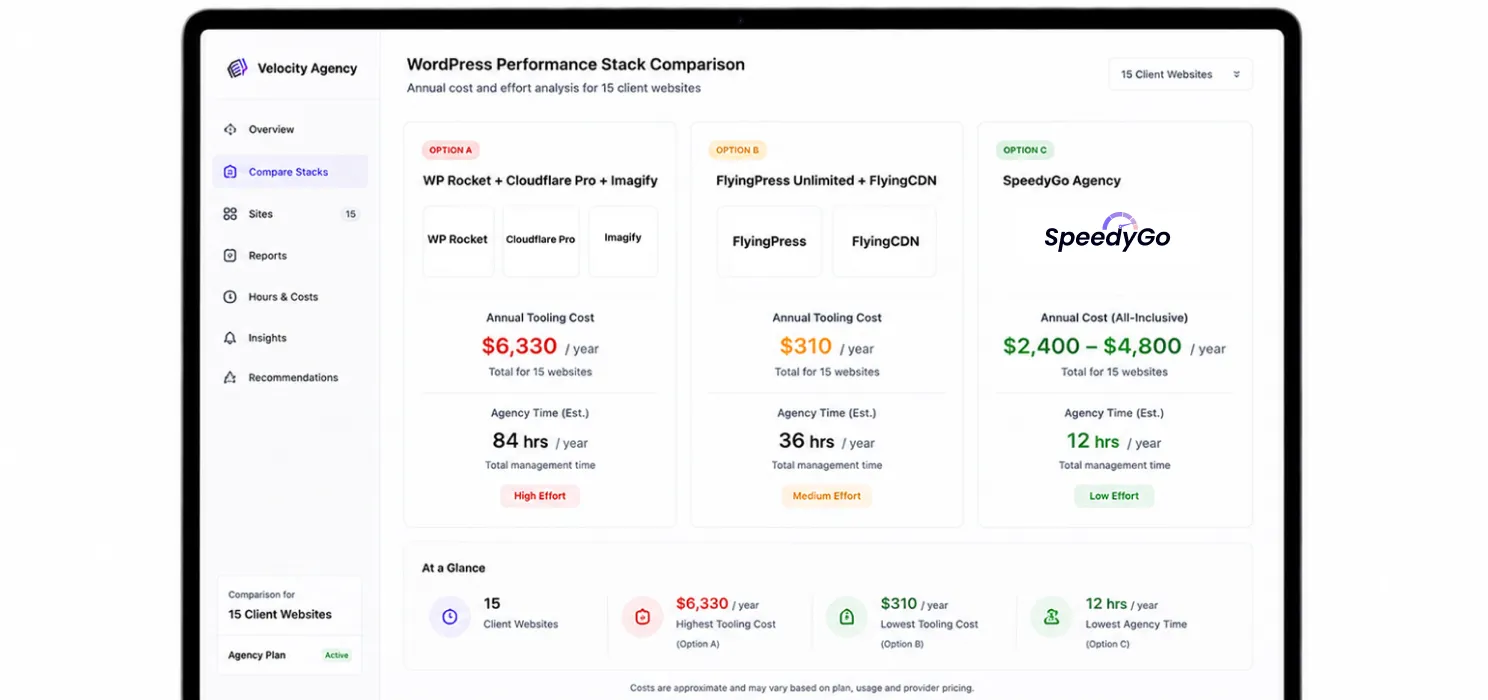
Task: Click the Active agency plan badge
Action: [337, 656]
